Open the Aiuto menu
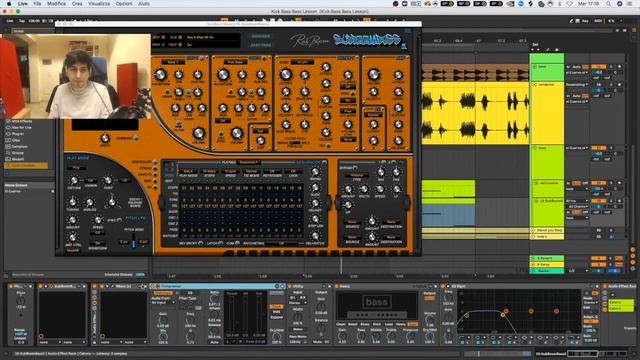 [144, 4]
